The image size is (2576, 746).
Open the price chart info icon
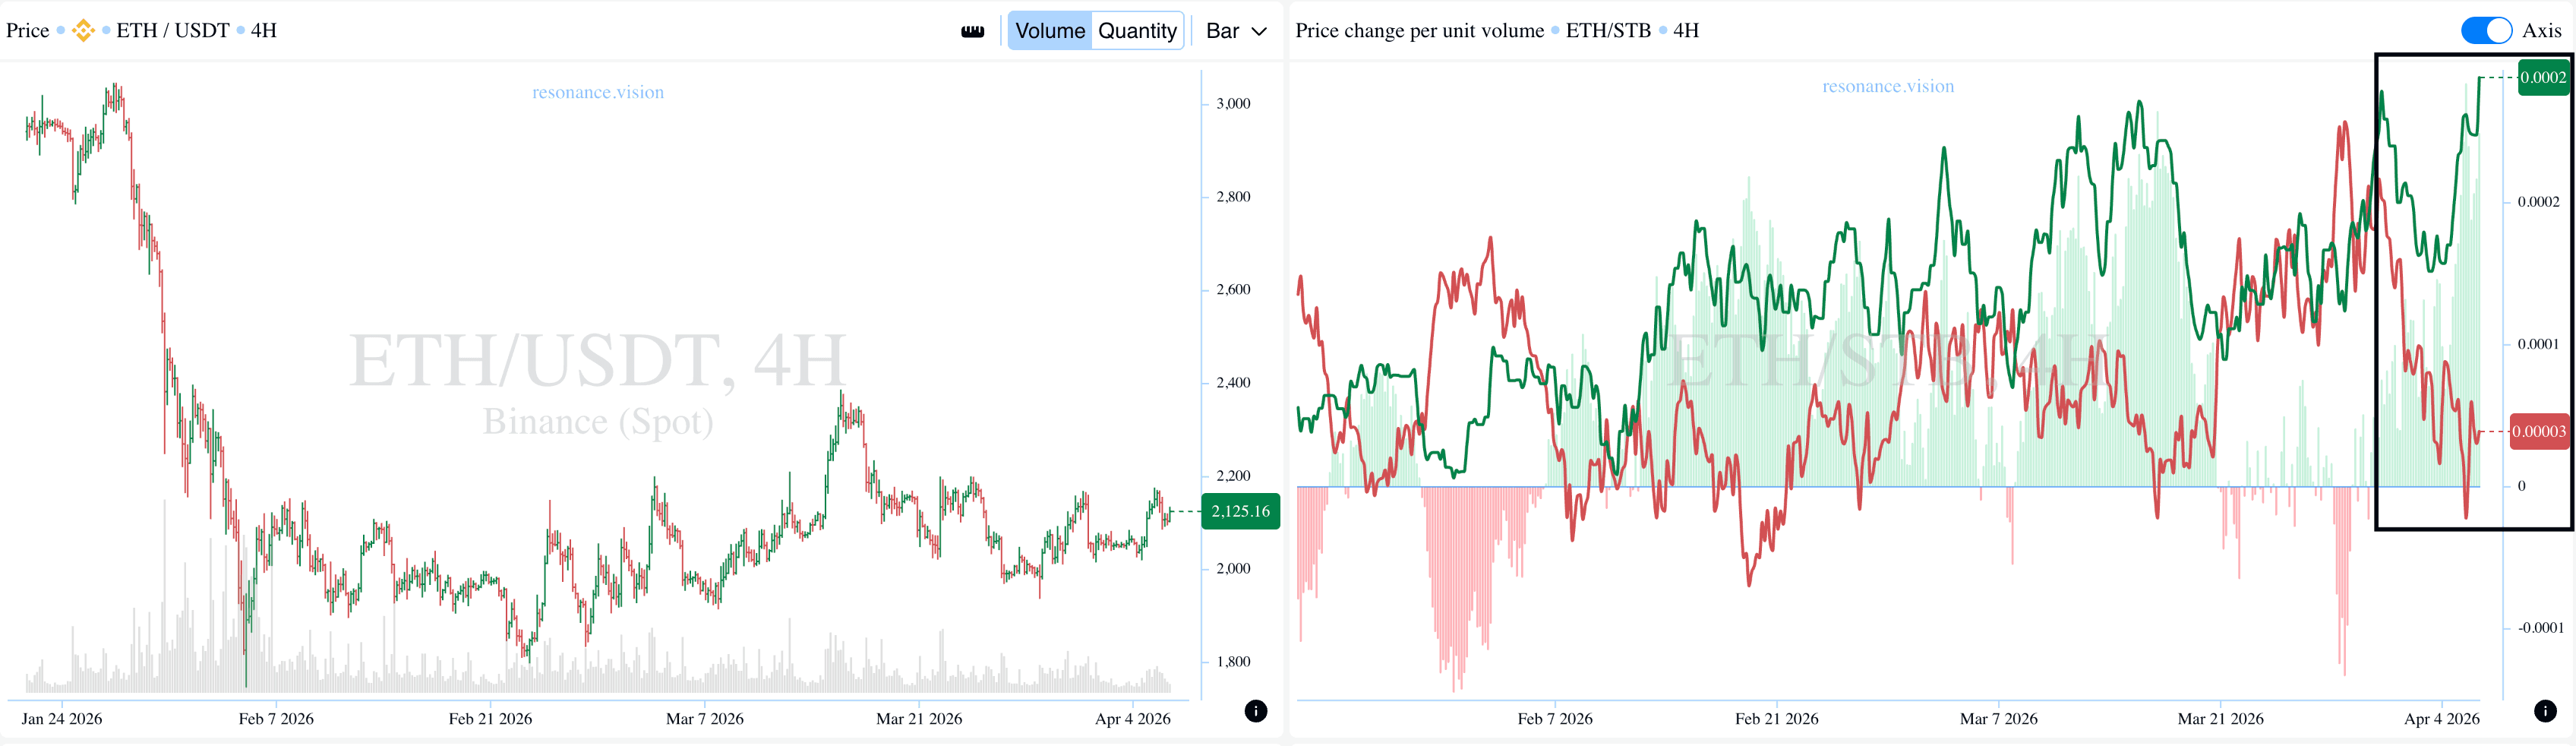[1256, 711]
